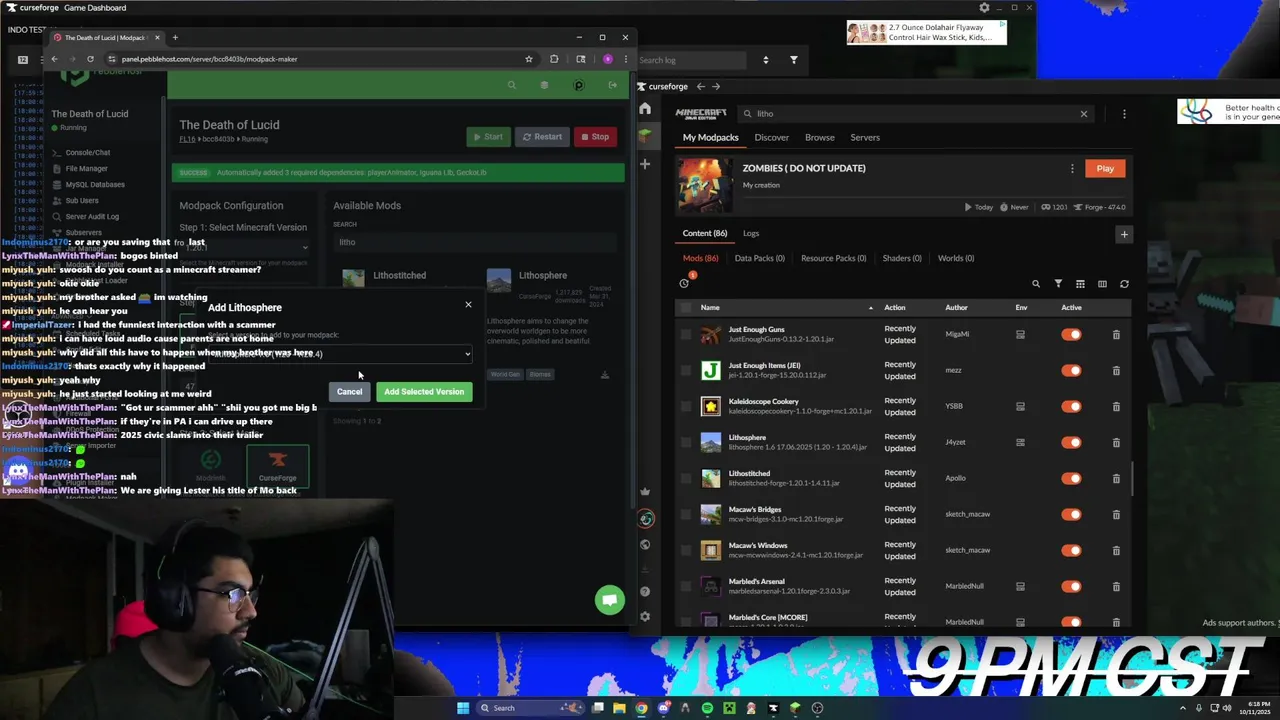The height and width of the screenshot is (720, 1280).
Task: Stop the Death of Lucid server
Action: pos(593,137)
